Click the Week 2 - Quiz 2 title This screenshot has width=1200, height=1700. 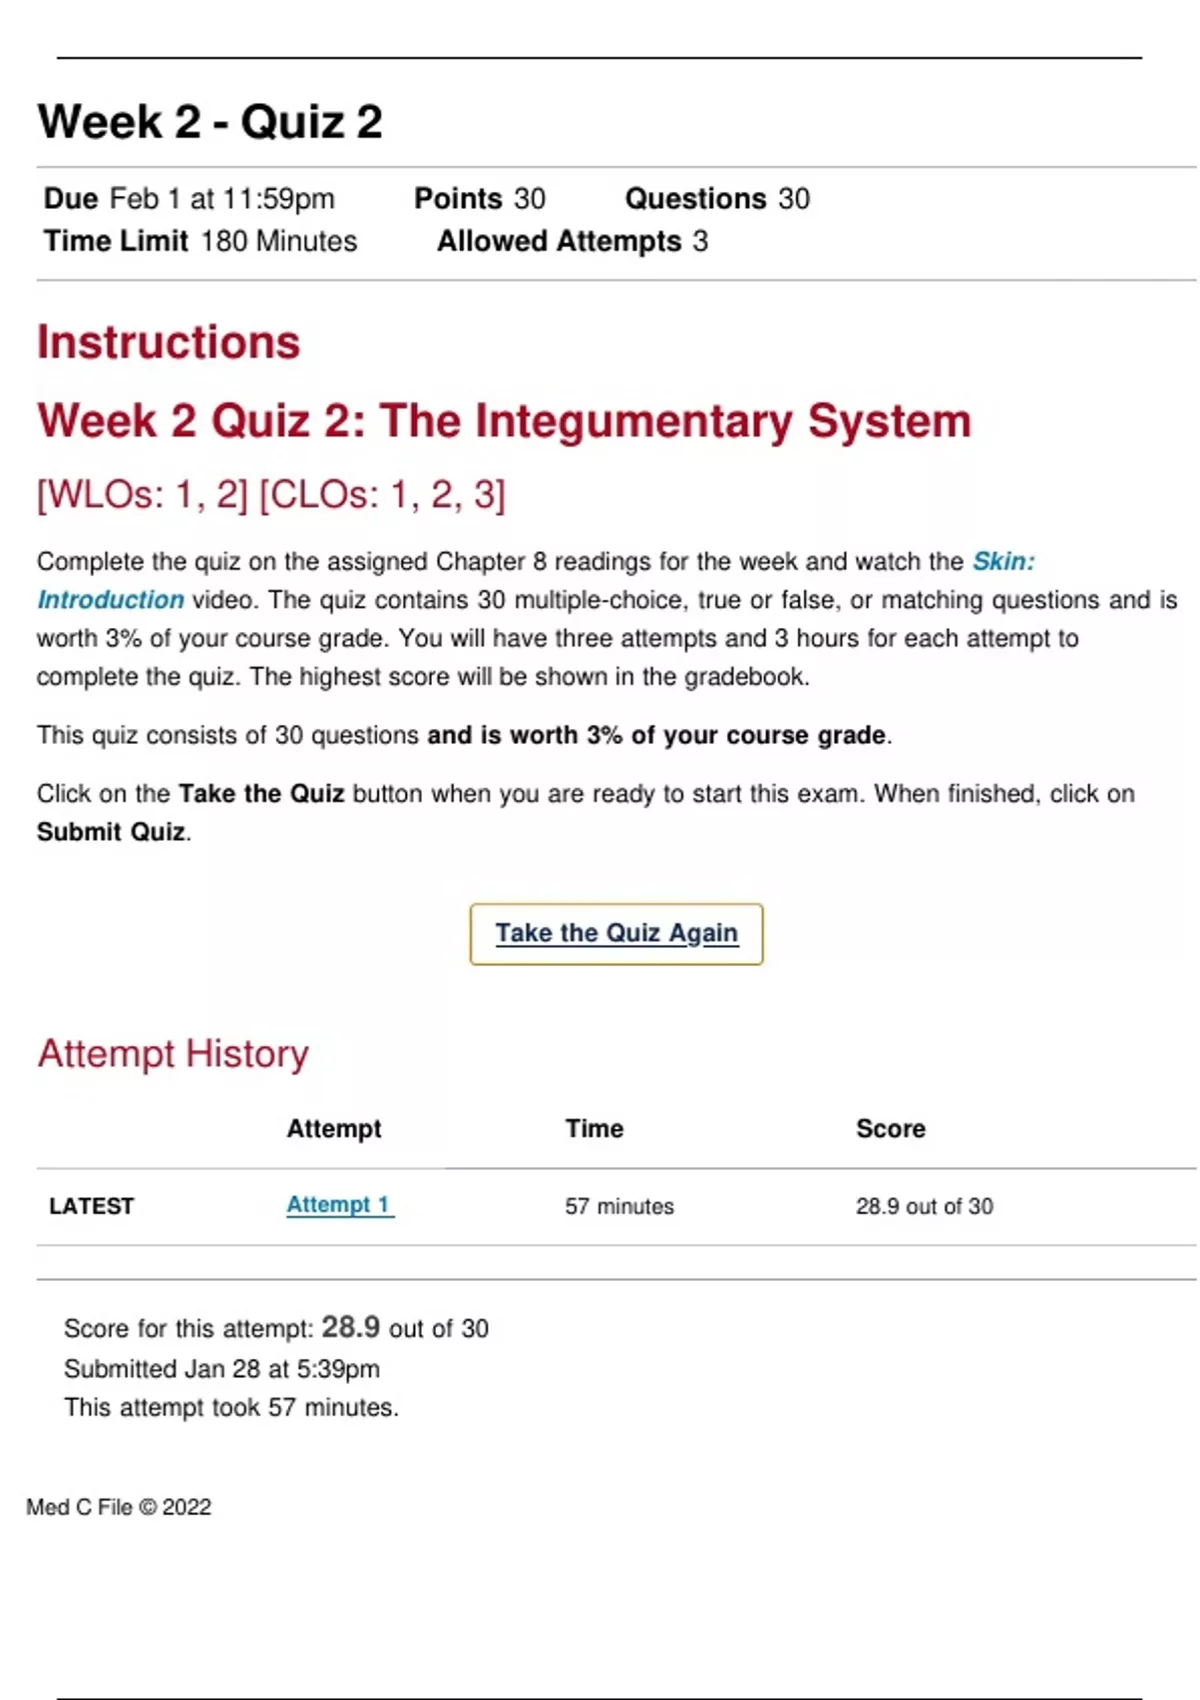click(210, 122)
